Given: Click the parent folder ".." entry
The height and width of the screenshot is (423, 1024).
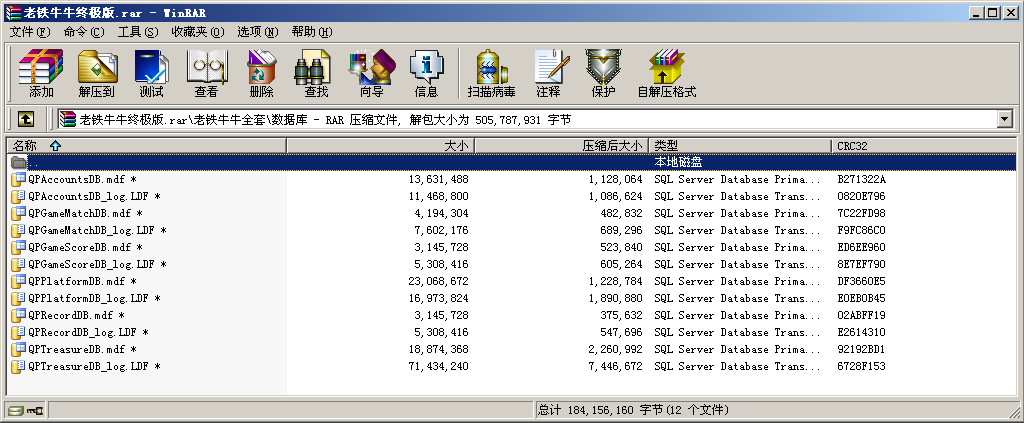Looking at the screenshot, I should click(33, 162).
